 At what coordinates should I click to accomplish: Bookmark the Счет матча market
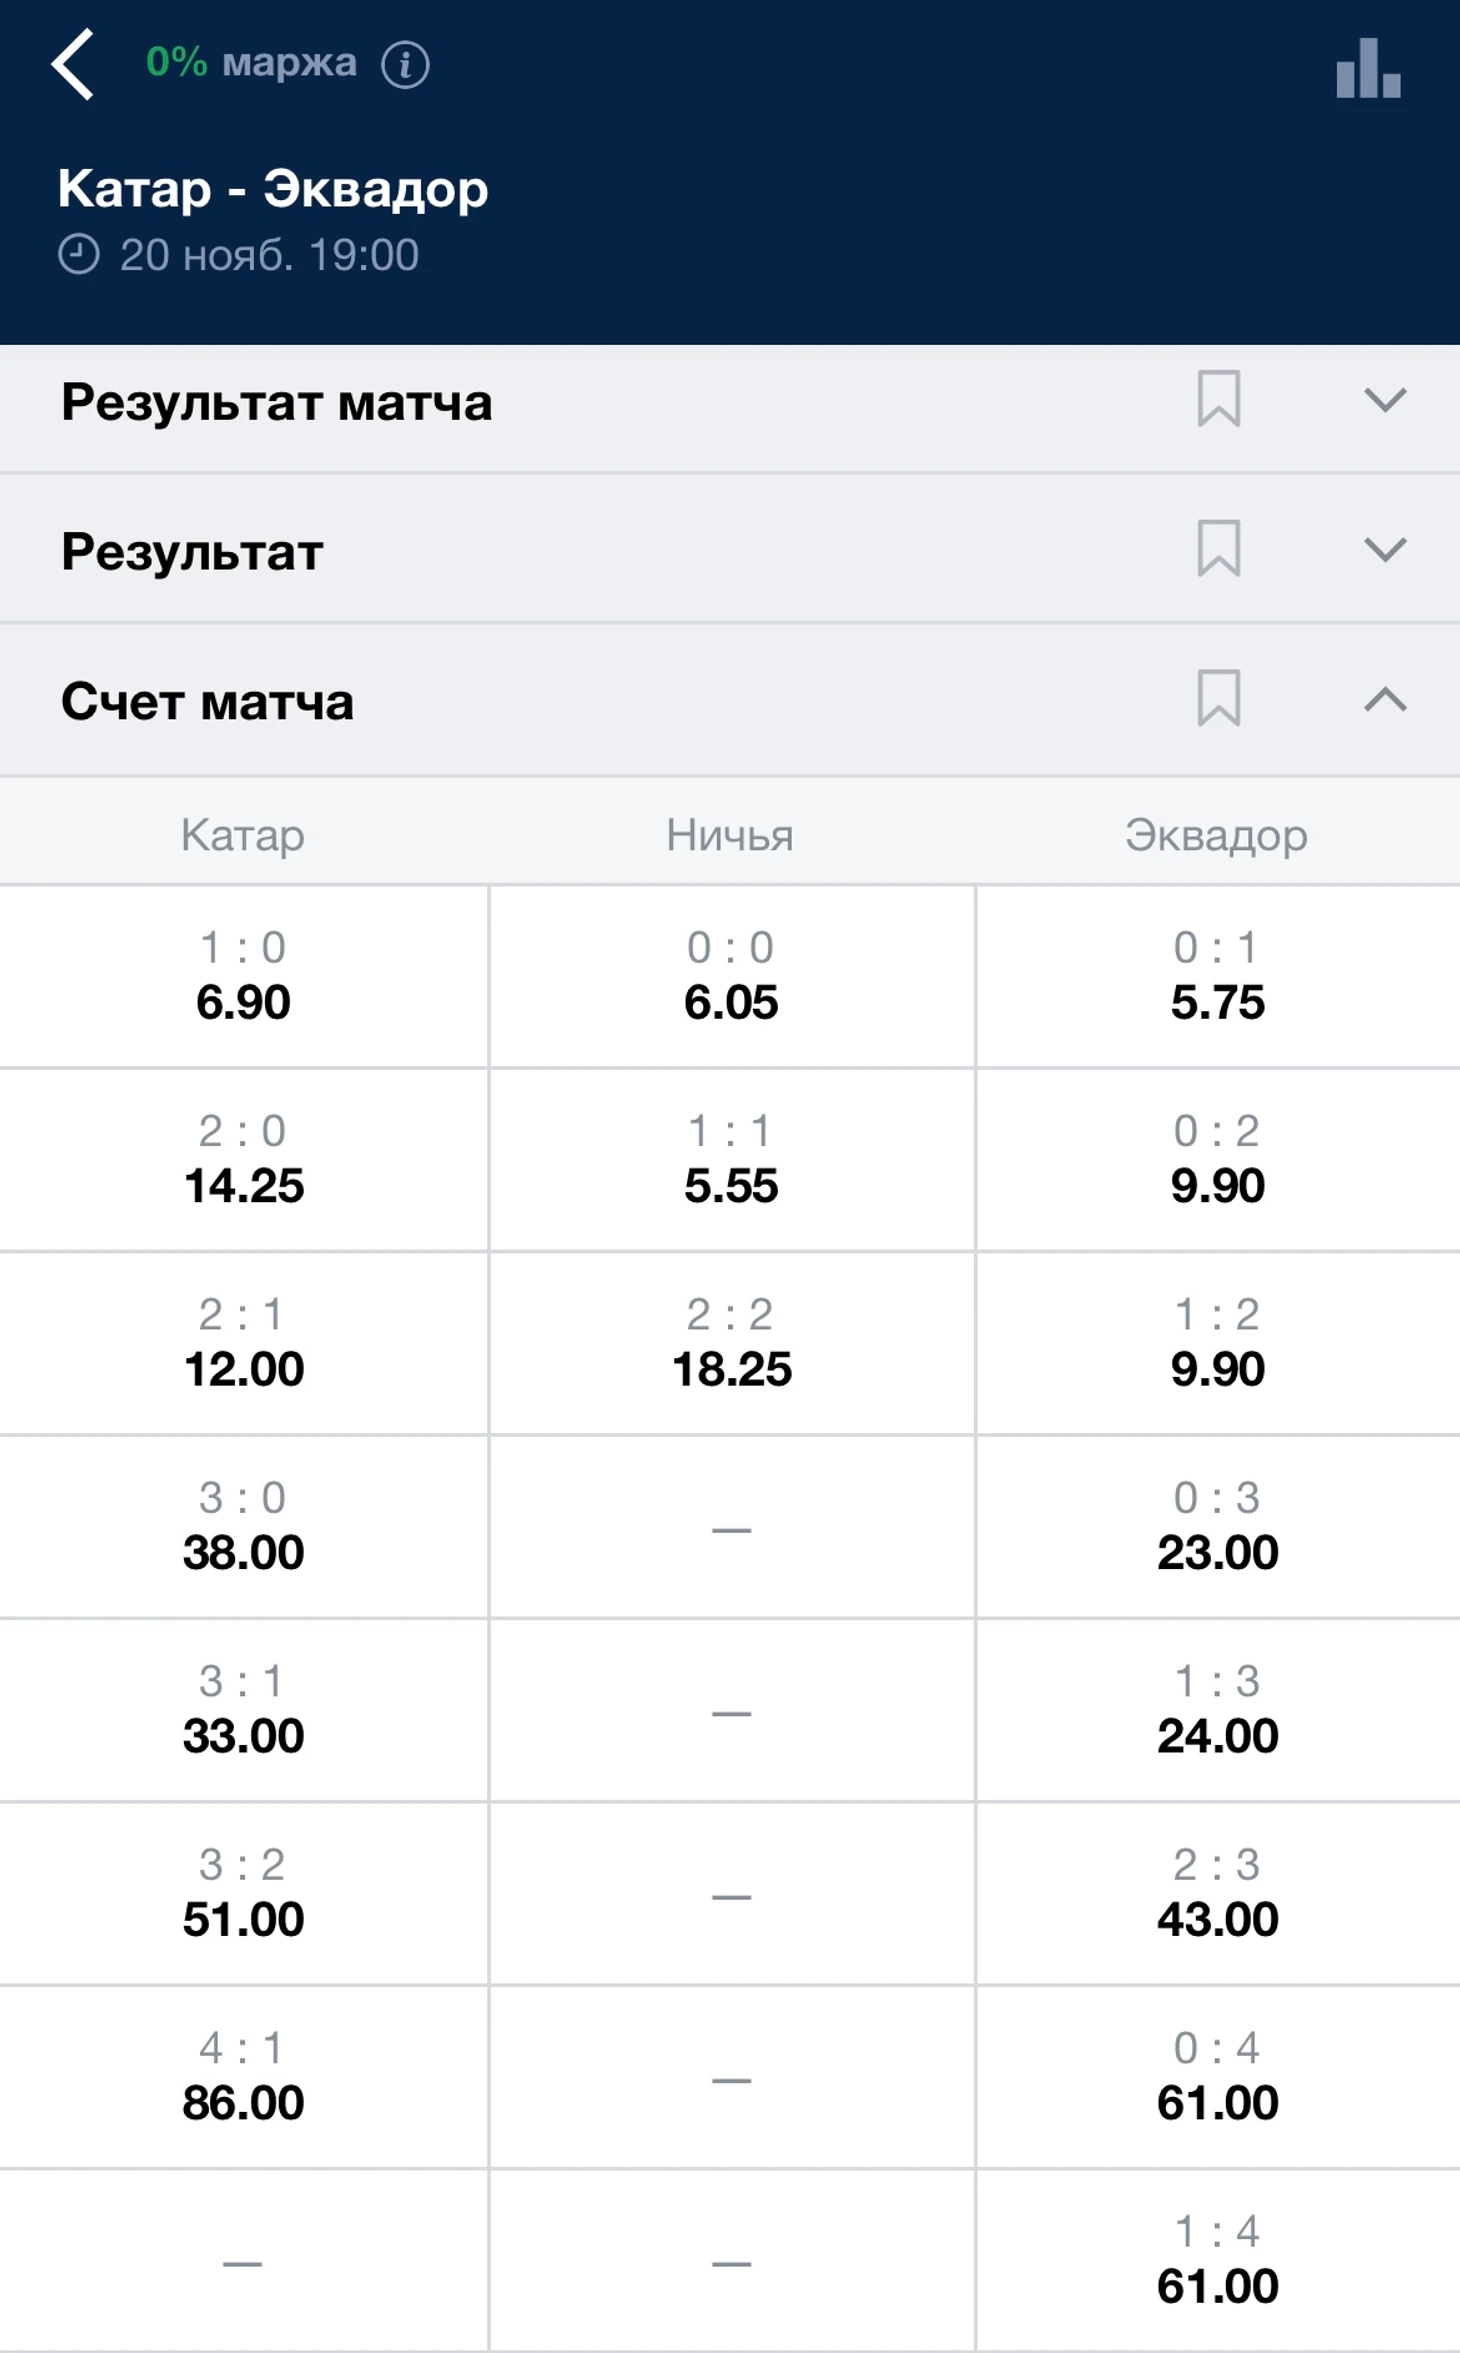point(1218,699)
